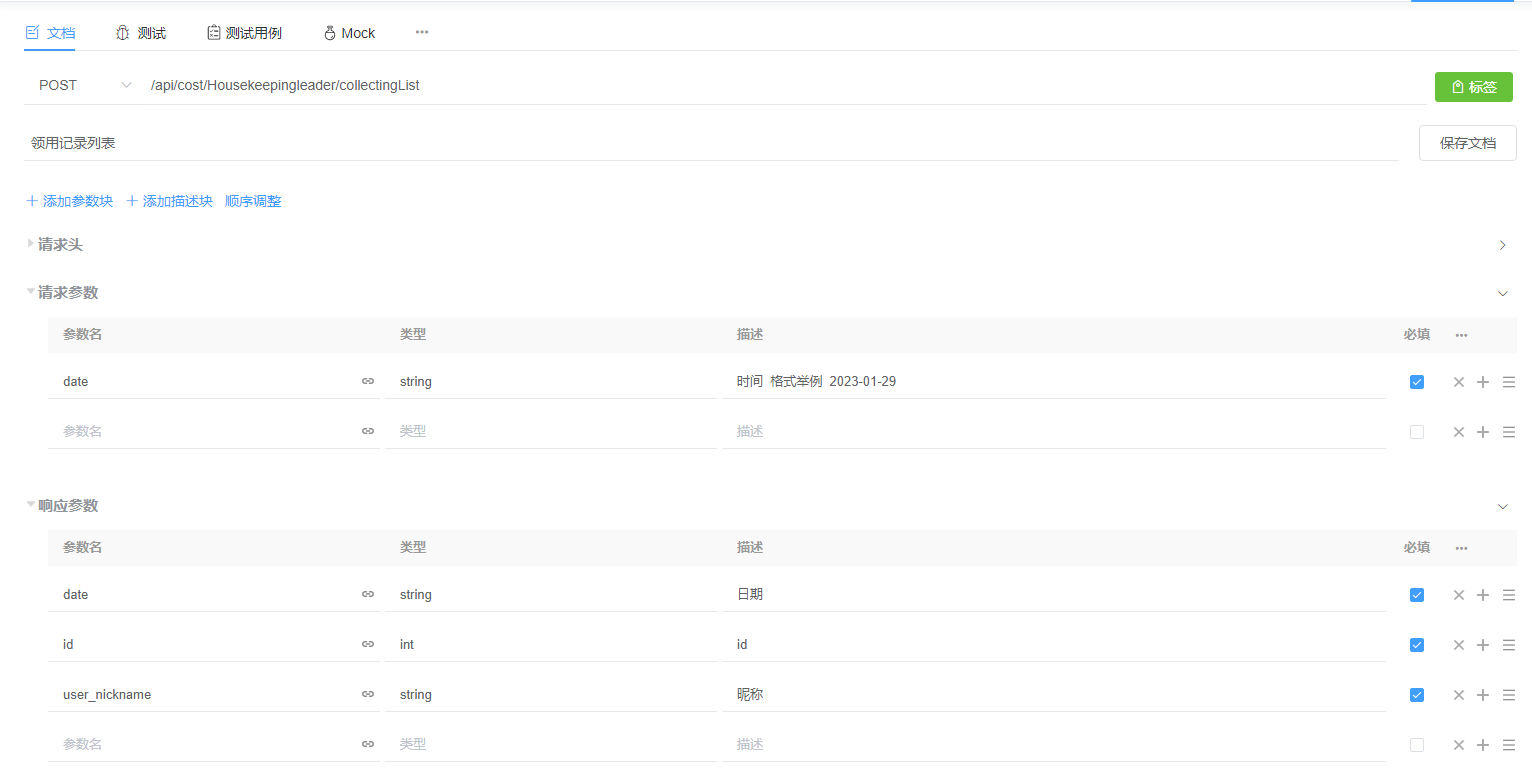The image size is (1532, 770).
Task: Open the more tabs ellipsis menu
Action: (422, 32)
